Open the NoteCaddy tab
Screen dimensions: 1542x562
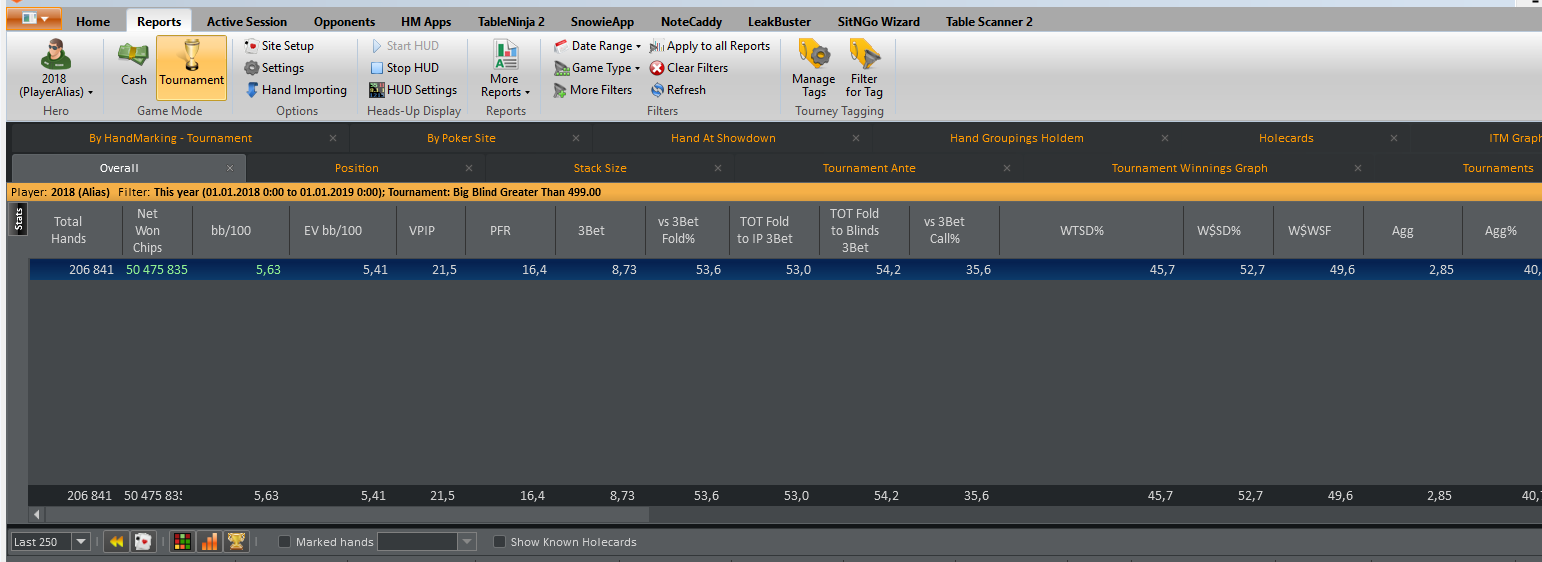pos(691,22)
